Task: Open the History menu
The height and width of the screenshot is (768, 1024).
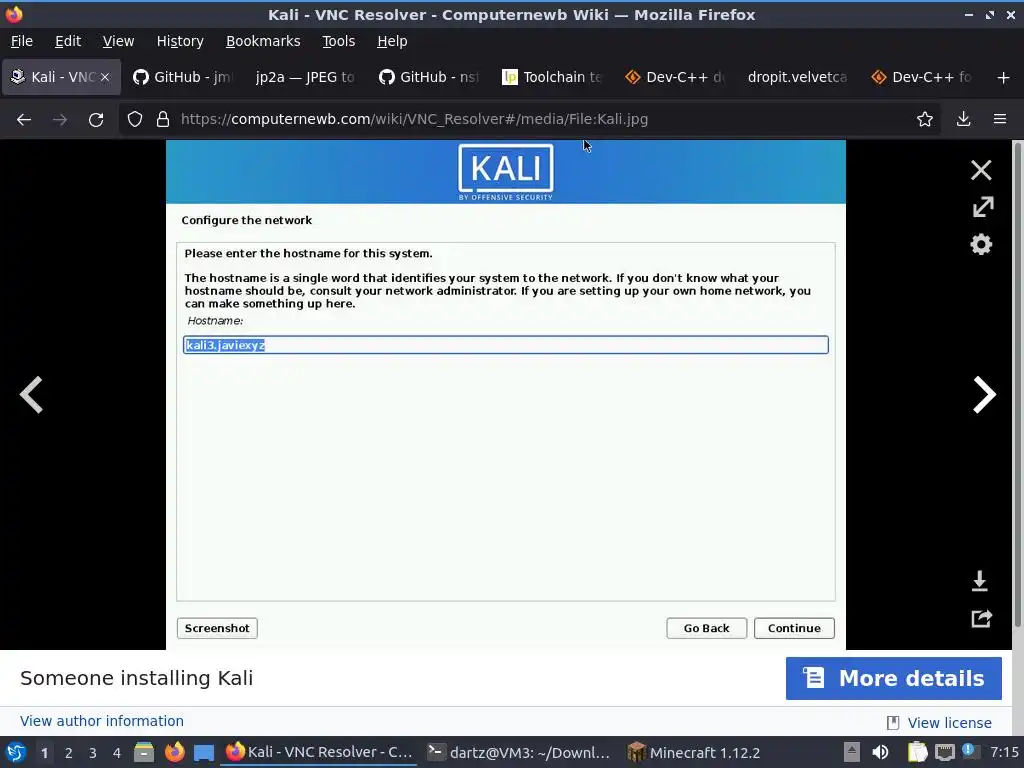Action: pyautogui.click(x=180, y=41)
